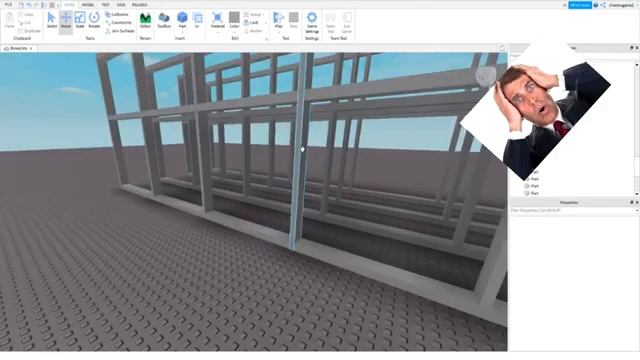Image resolution: width=640 pixels, height=360 pixels.
Task: Cut the selection
Action: [24, 22]
